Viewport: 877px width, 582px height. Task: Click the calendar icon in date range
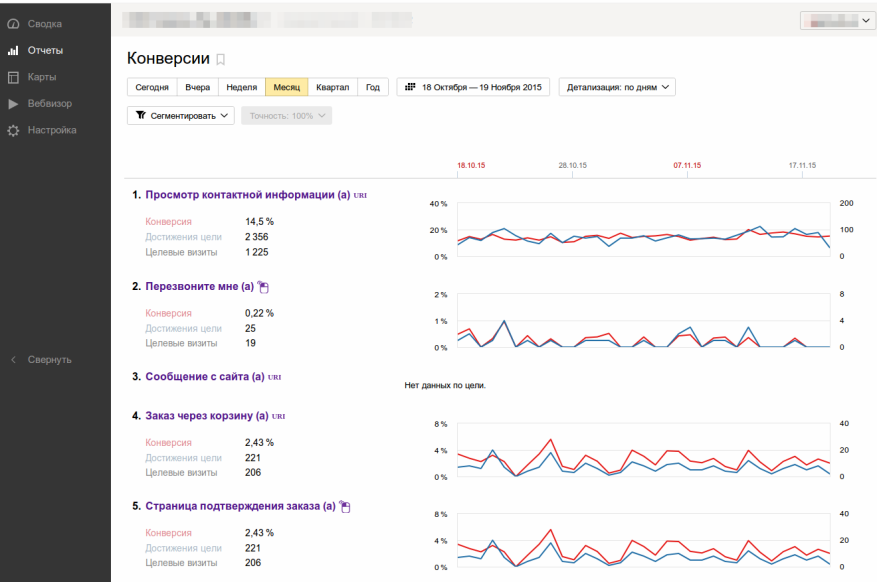[x=409, y=87]
